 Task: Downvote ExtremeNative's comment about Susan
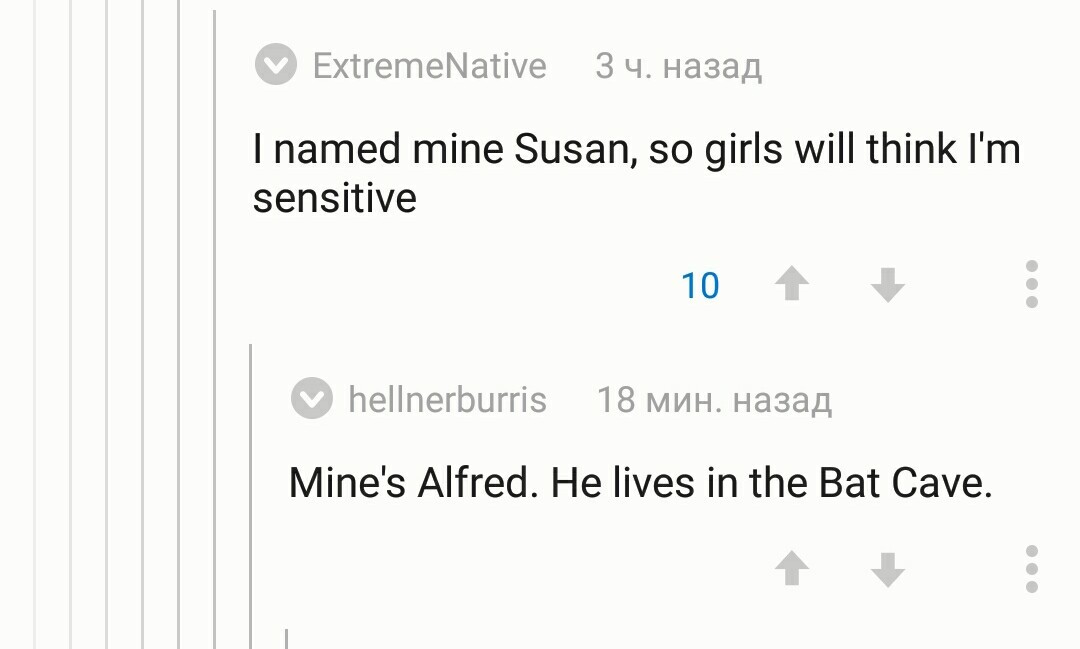tap(887, 286)
